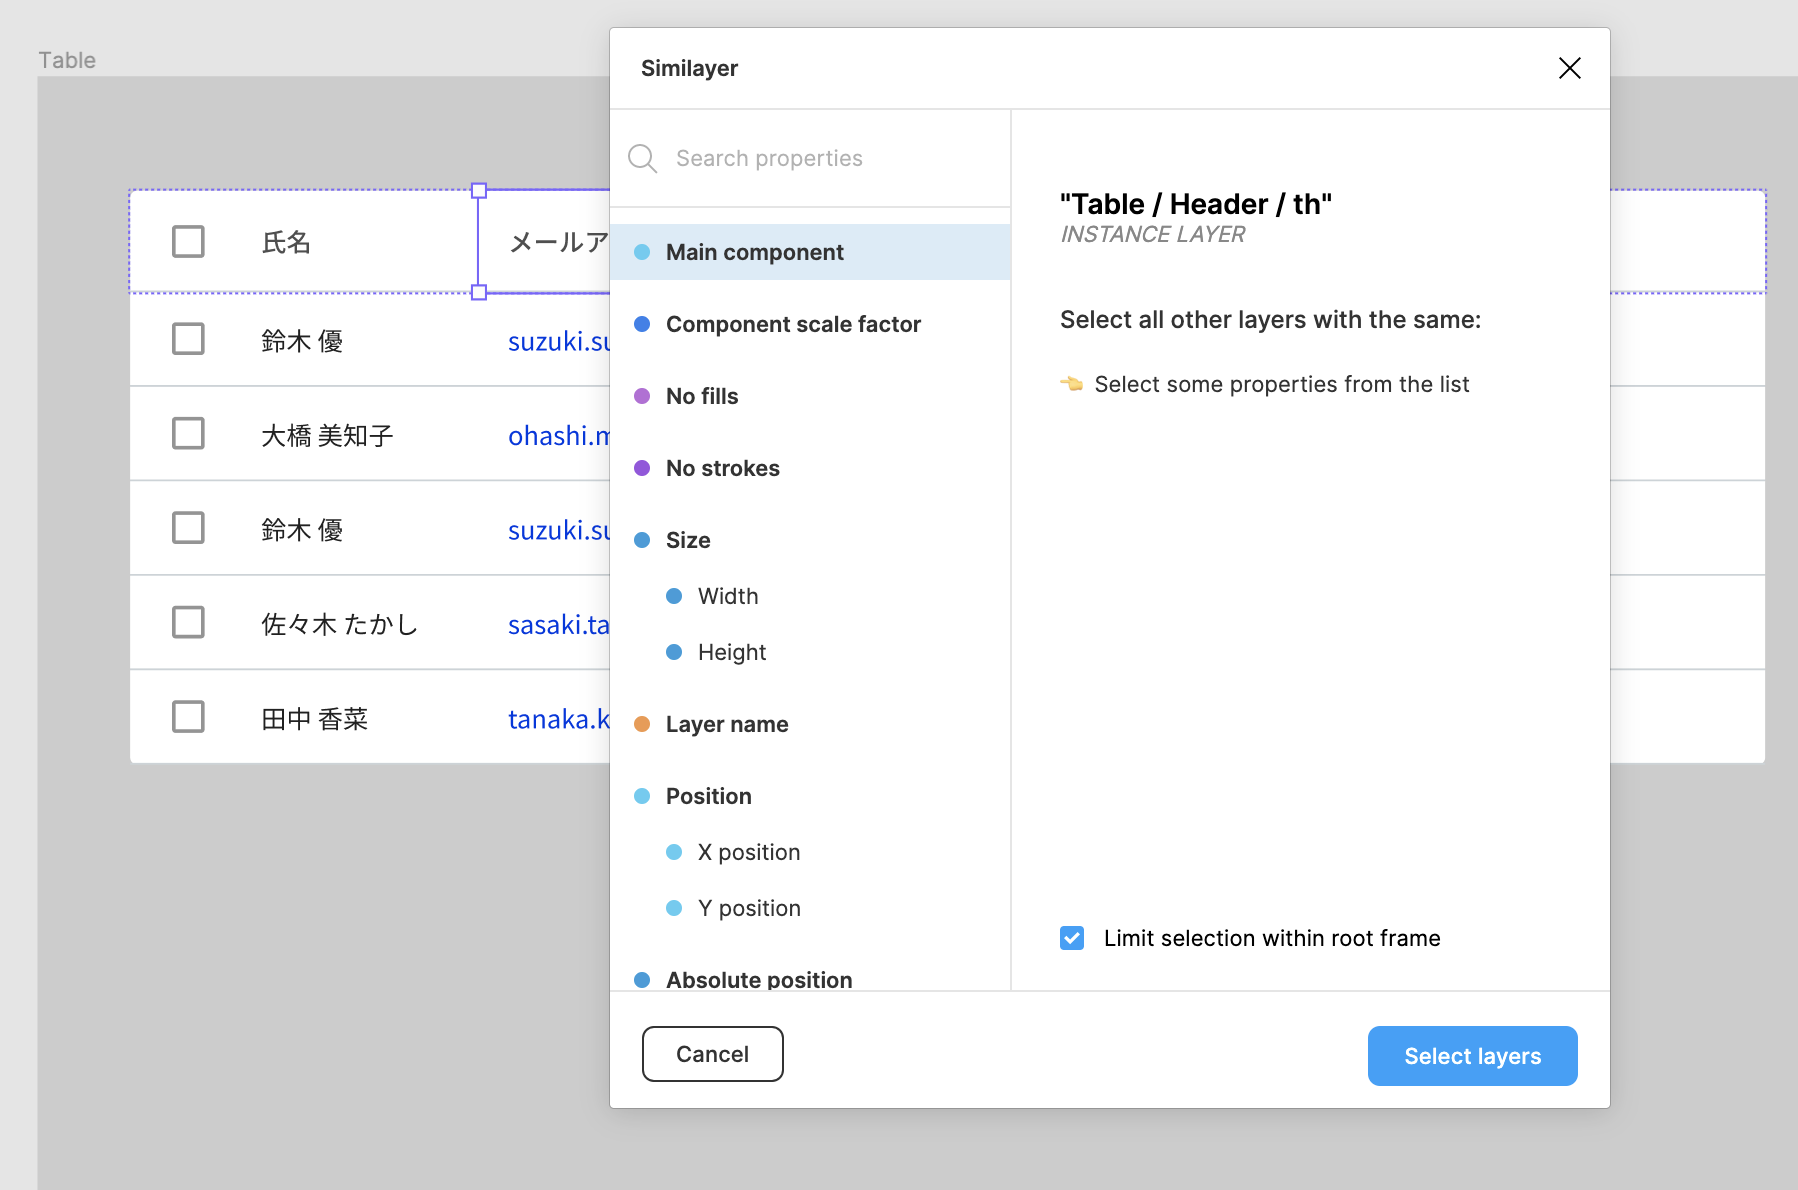
Task: Click the Search properties input field
Action: 830,159
